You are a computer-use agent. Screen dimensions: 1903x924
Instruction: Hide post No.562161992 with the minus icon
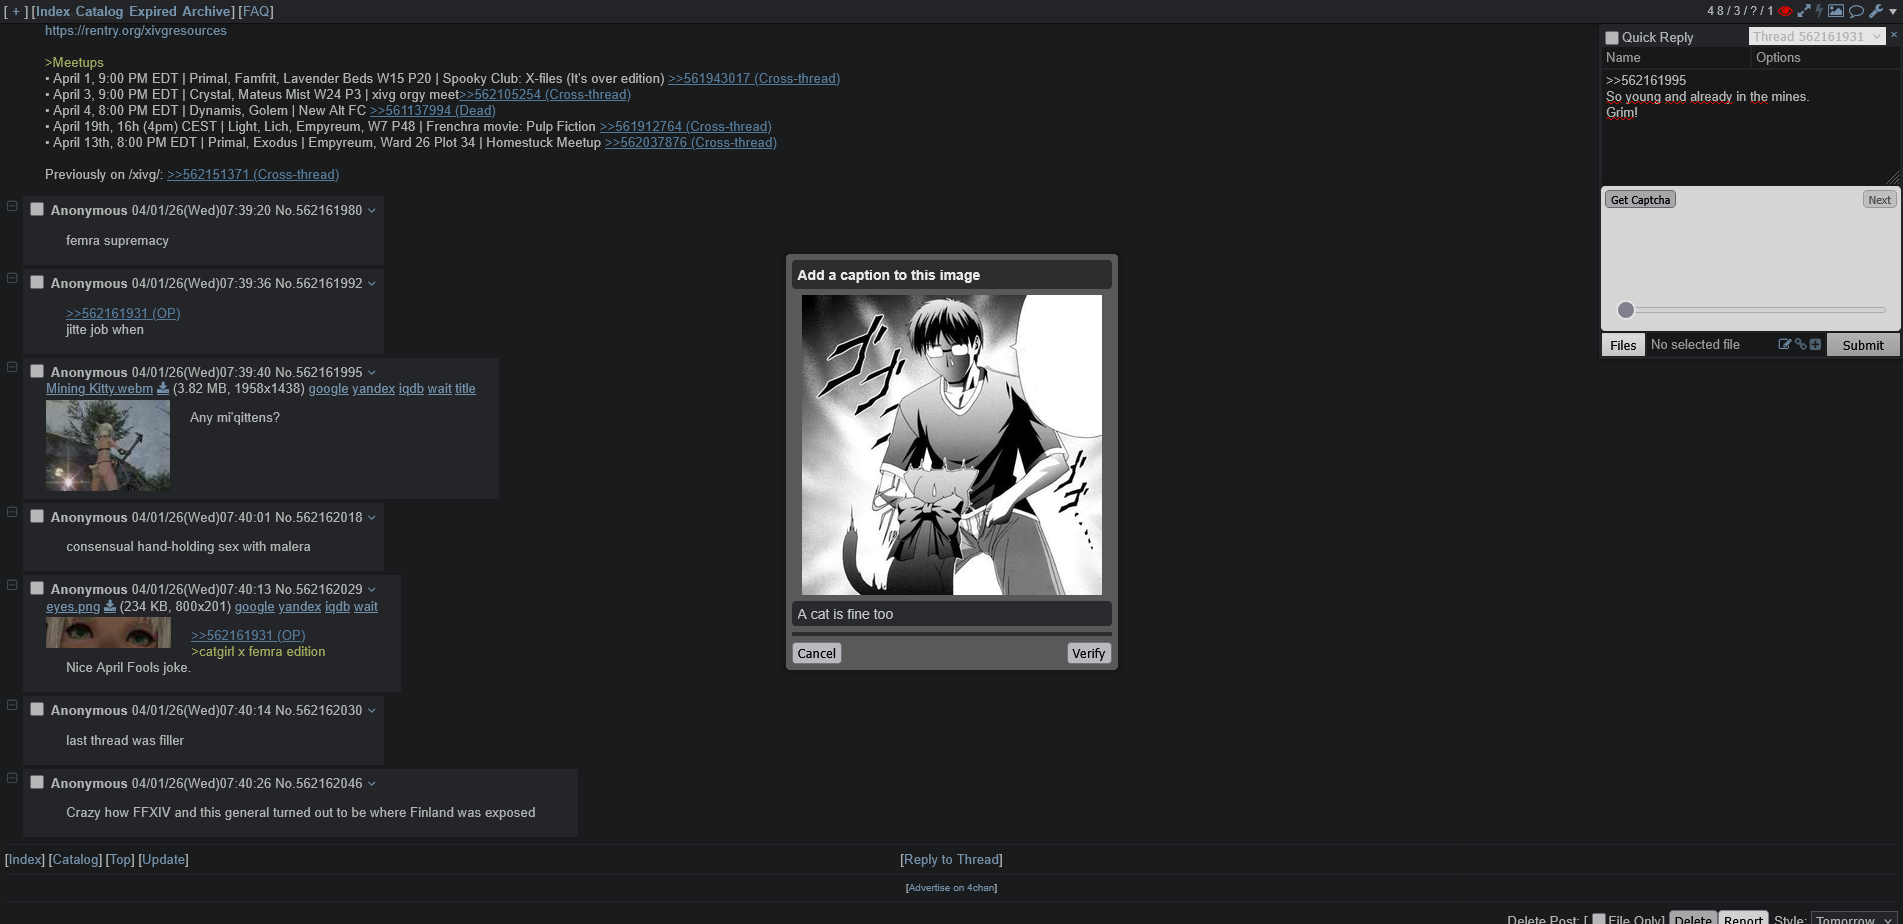point(12,278)
